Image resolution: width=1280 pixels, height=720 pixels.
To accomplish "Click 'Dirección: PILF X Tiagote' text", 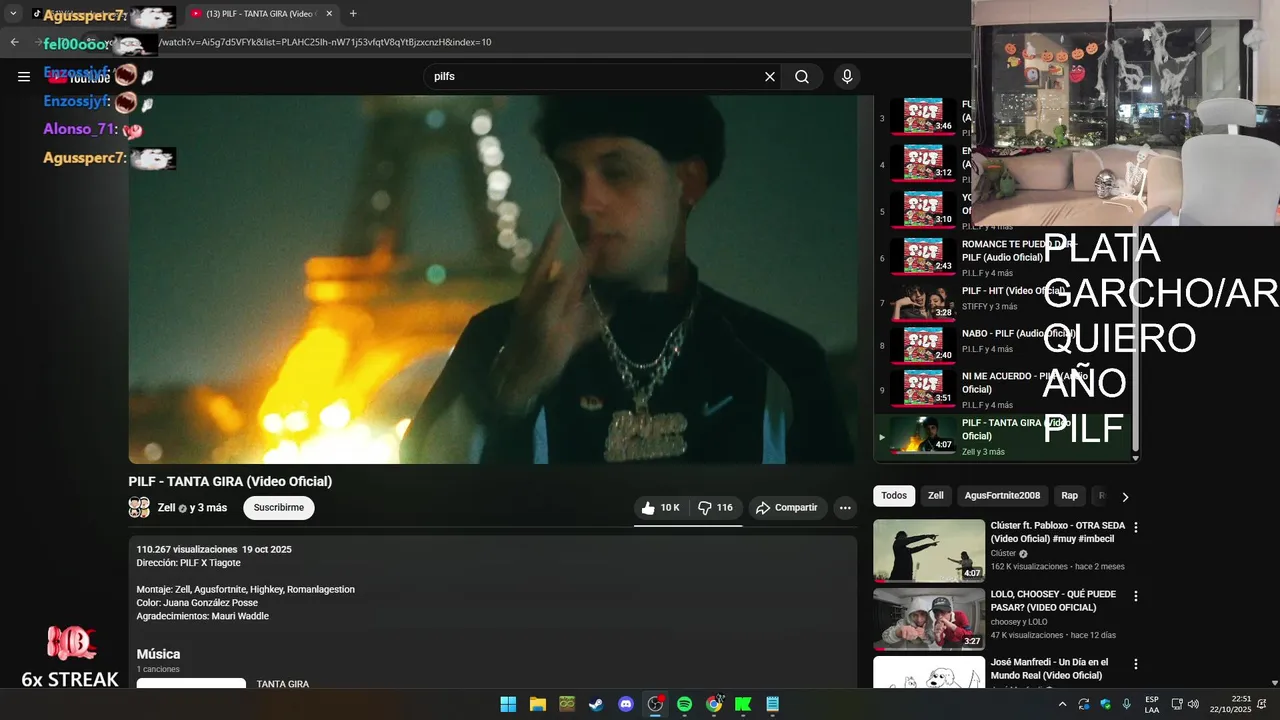I will pos(189,563).
